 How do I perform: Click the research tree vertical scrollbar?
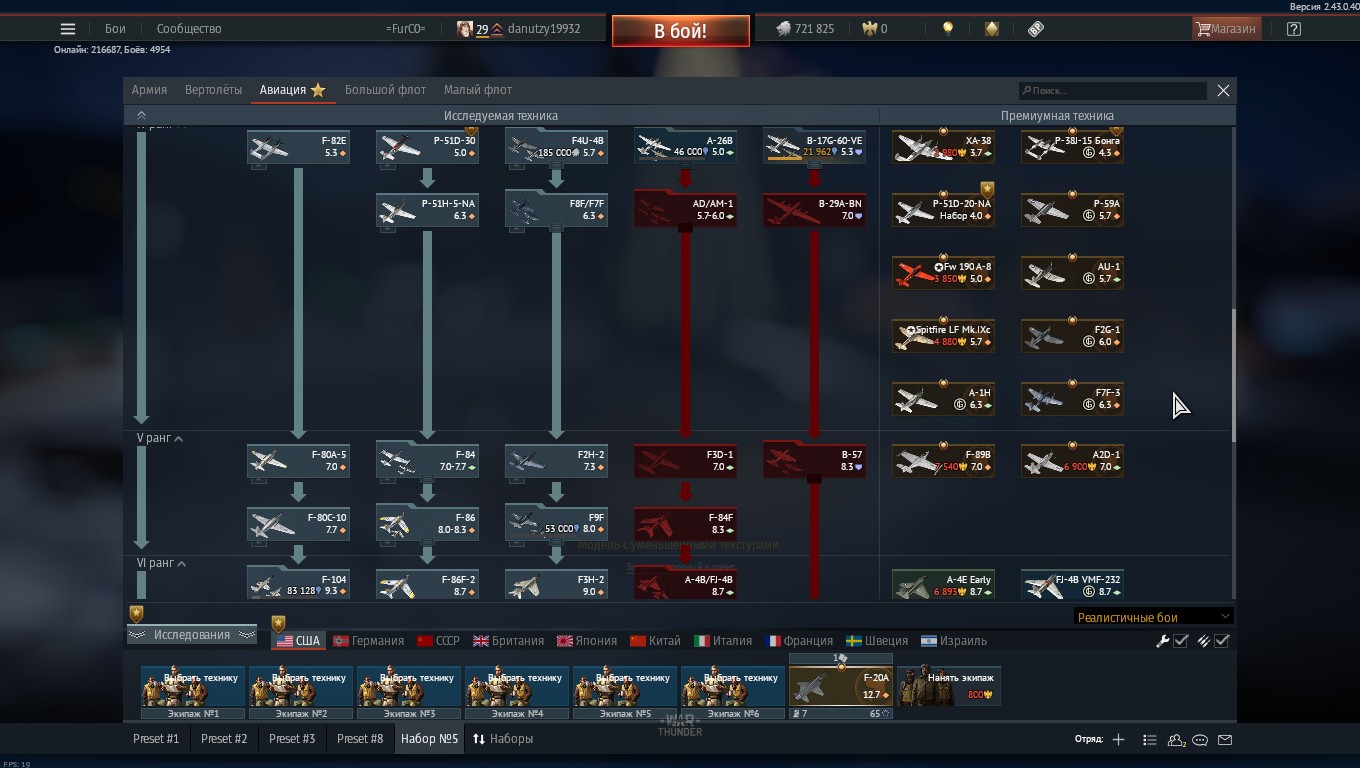pos(1233,375)
